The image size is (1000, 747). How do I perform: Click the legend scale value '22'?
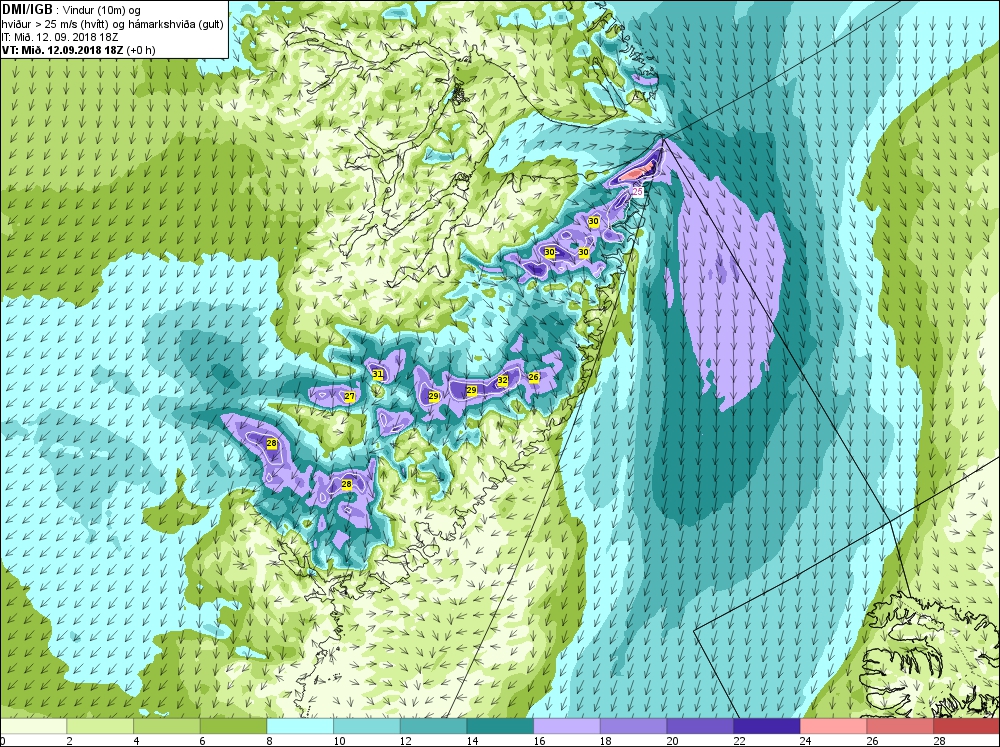(x=739, y=741)
